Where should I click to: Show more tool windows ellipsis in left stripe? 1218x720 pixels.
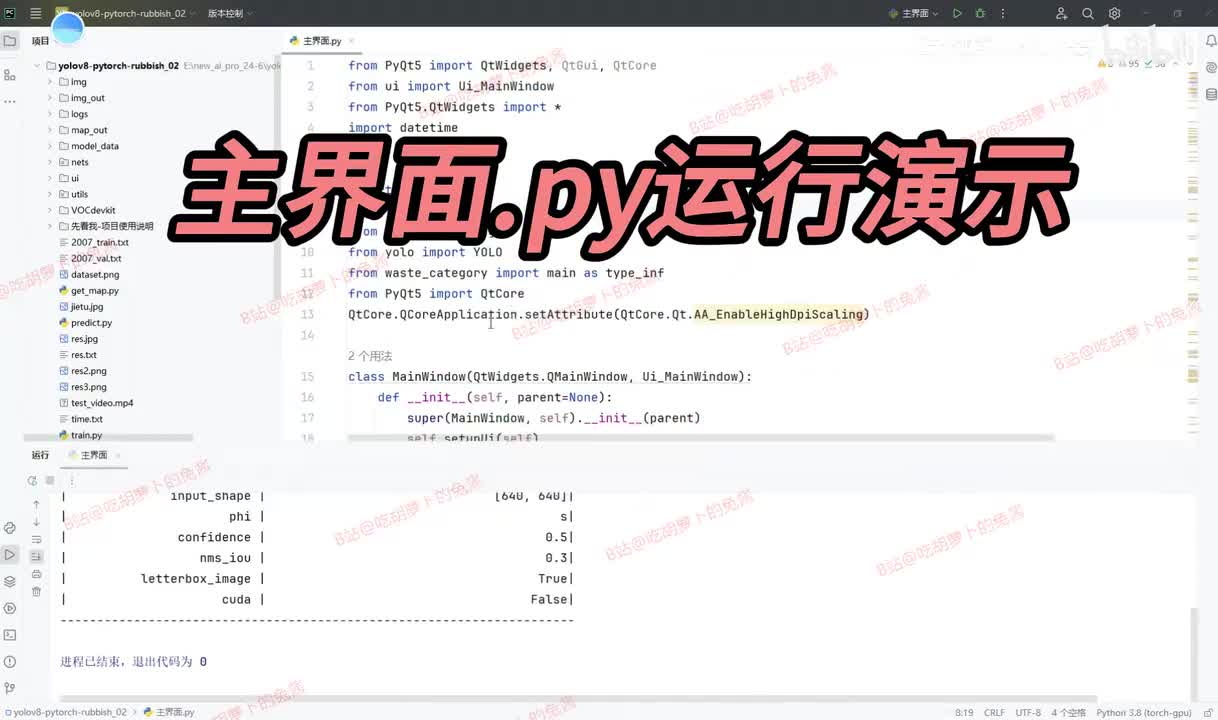(x=10, y=101)
